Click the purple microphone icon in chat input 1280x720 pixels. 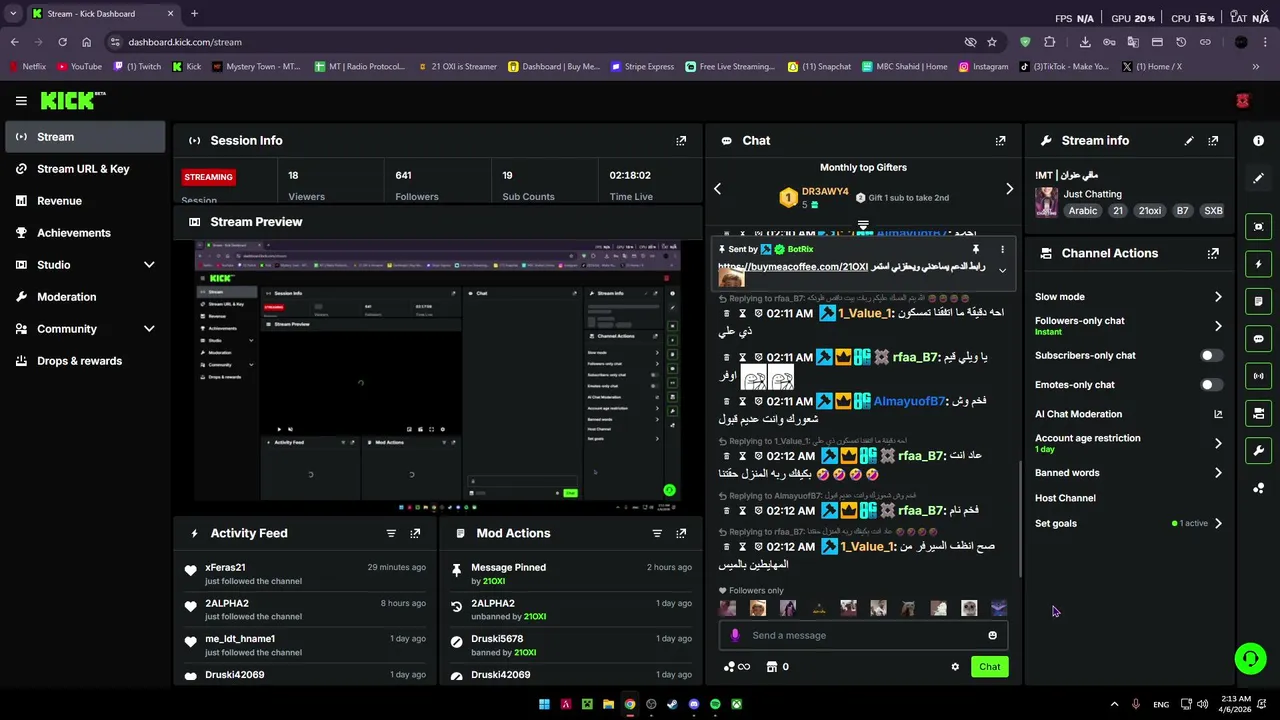(735, 635)
